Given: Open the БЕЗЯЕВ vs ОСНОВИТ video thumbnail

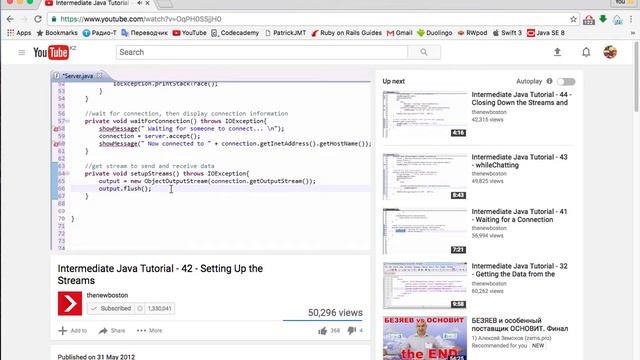Looking at the screenshot, I should (424, 338).
